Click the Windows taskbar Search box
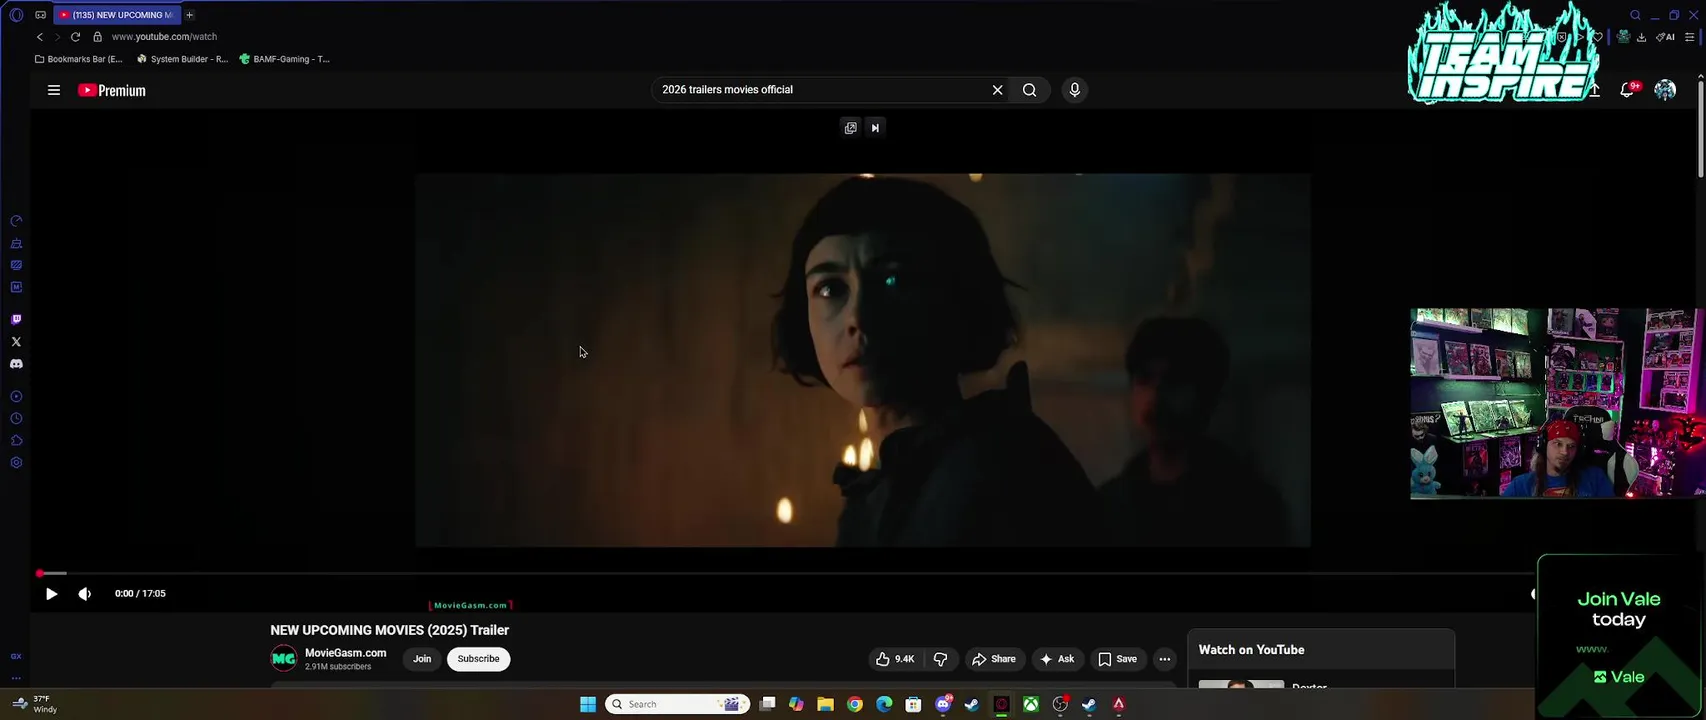 tap(677, 704)
